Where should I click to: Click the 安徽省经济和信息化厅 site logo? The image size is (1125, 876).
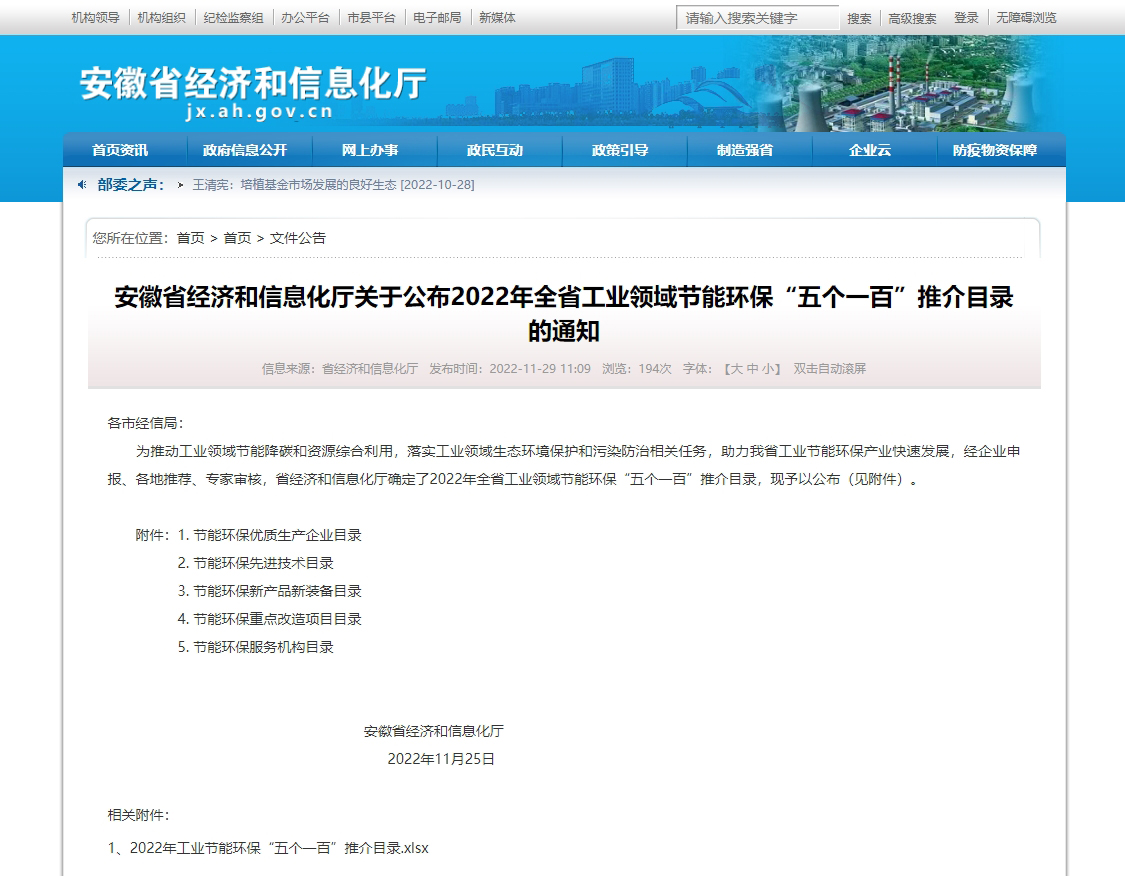coord(253,92)
